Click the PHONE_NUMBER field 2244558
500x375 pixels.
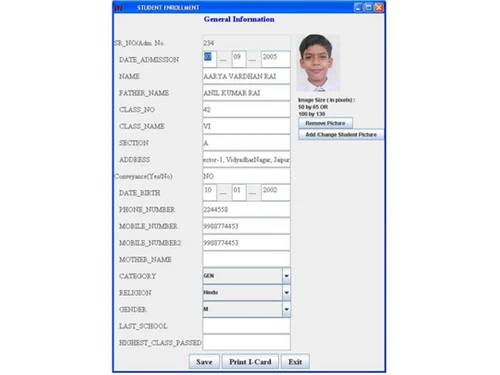click(x=246, y=209)
